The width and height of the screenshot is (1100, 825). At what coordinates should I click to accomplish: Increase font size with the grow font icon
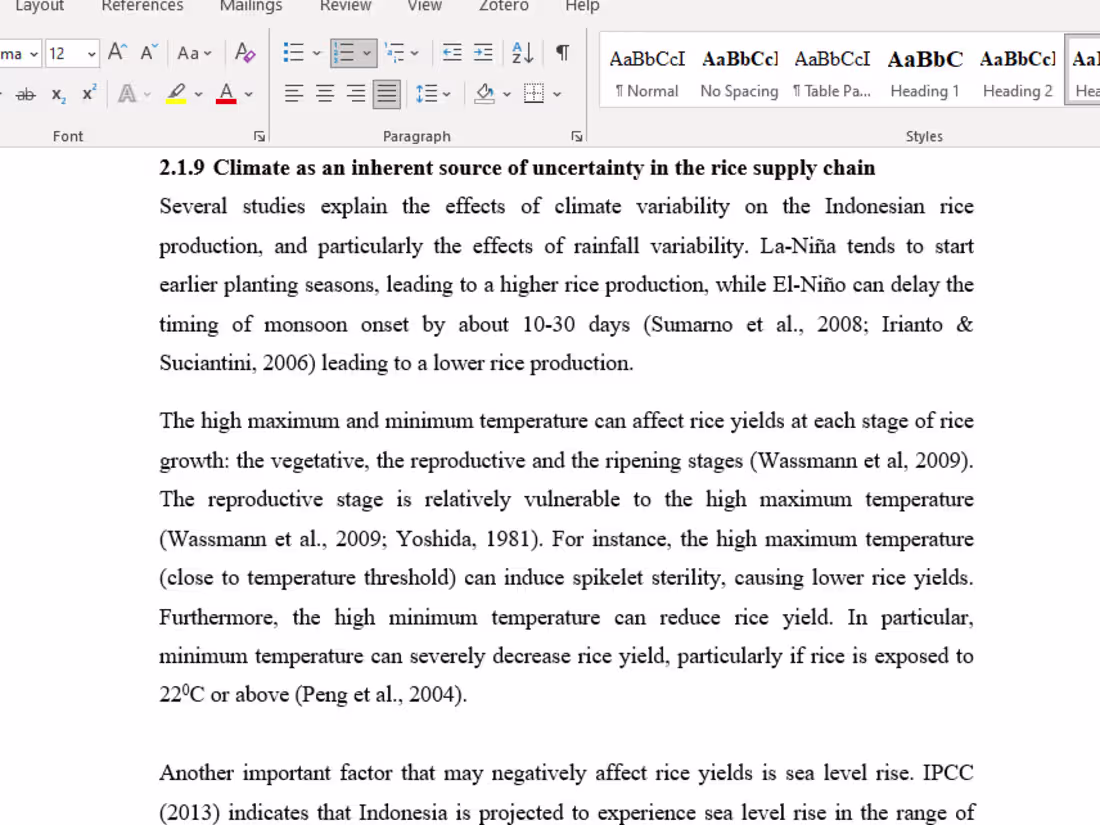(x=117, y=53)
